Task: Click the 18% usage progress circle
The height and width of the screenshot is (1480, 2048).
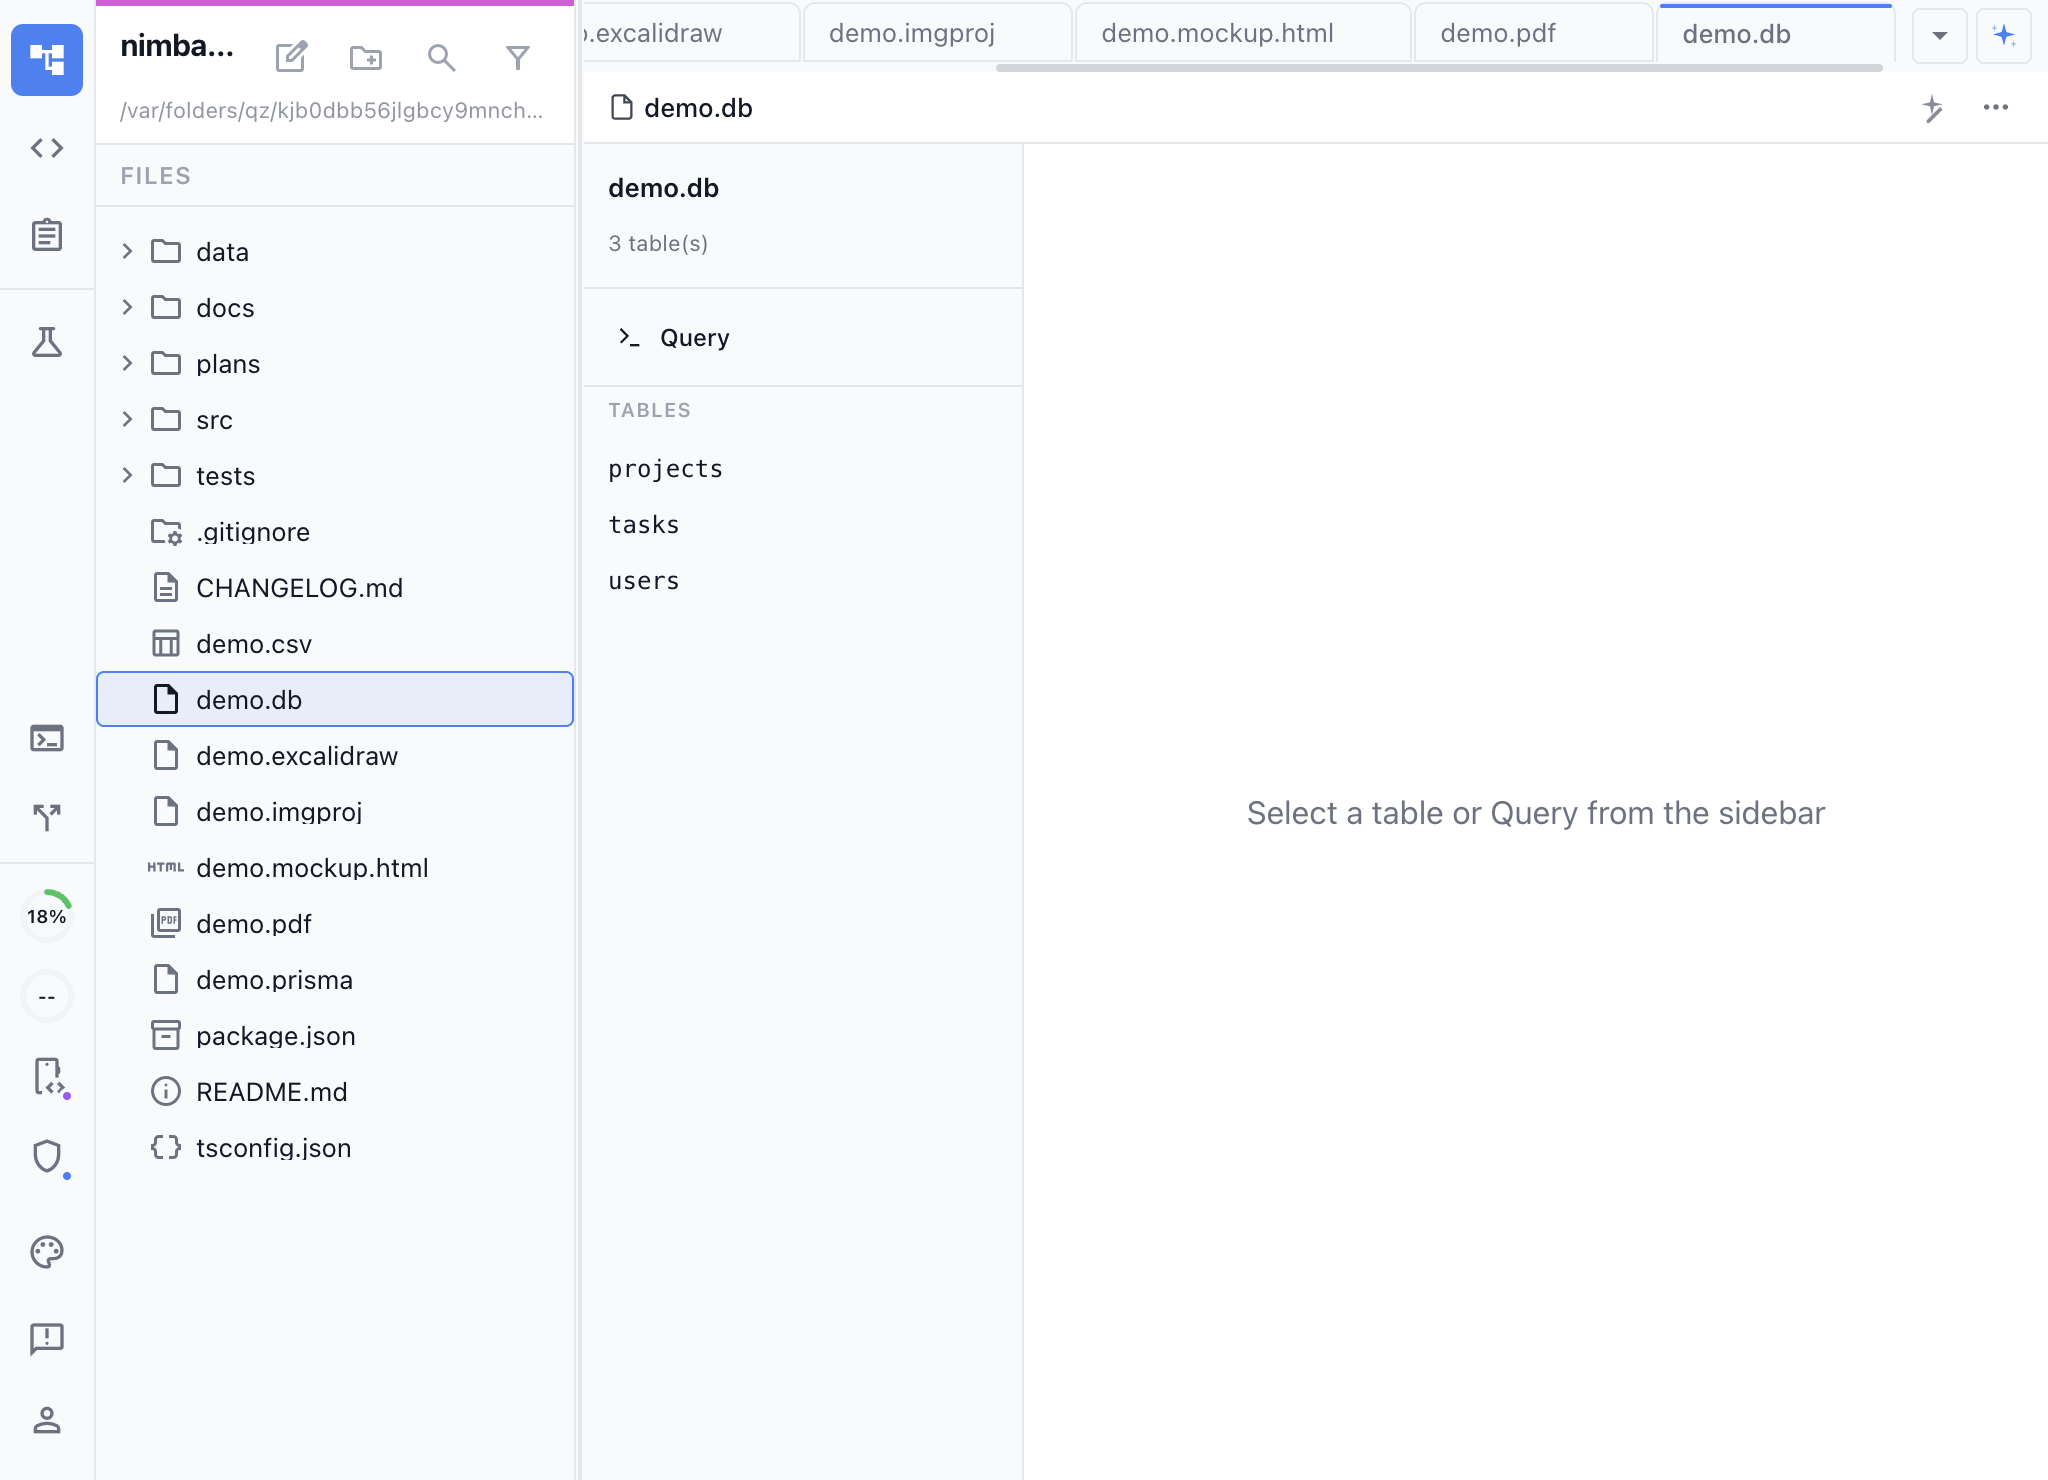Action: (x=46, y=913)
